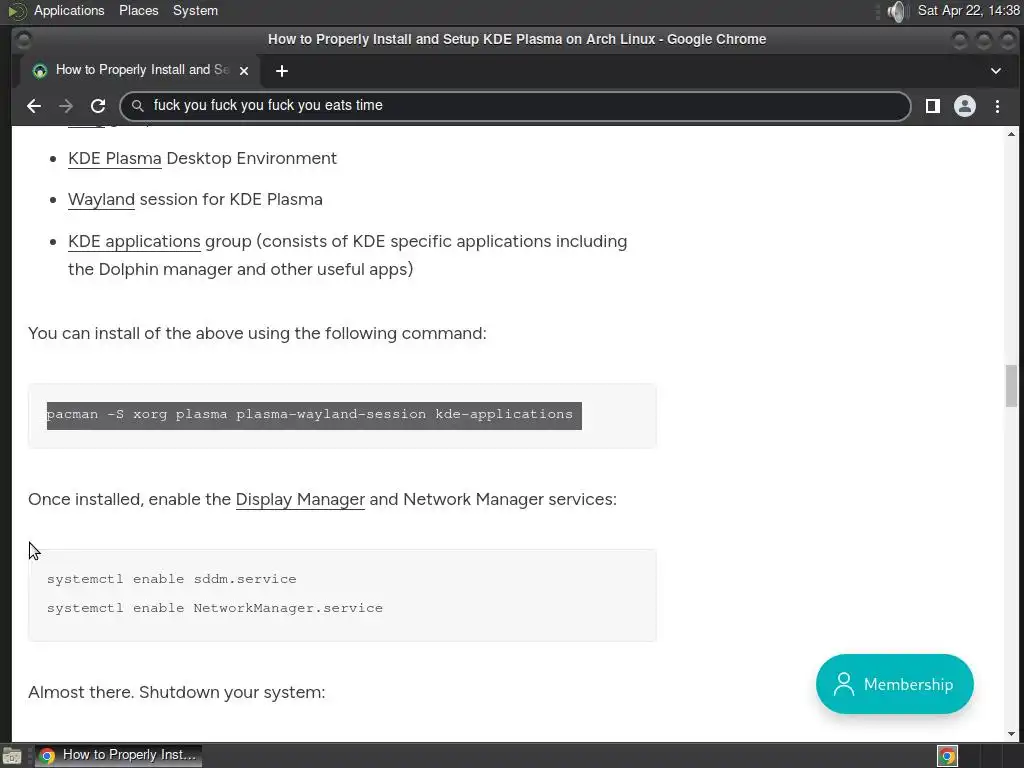Open the Places menu
1024x768 pixels.
[x=138, y=10]
